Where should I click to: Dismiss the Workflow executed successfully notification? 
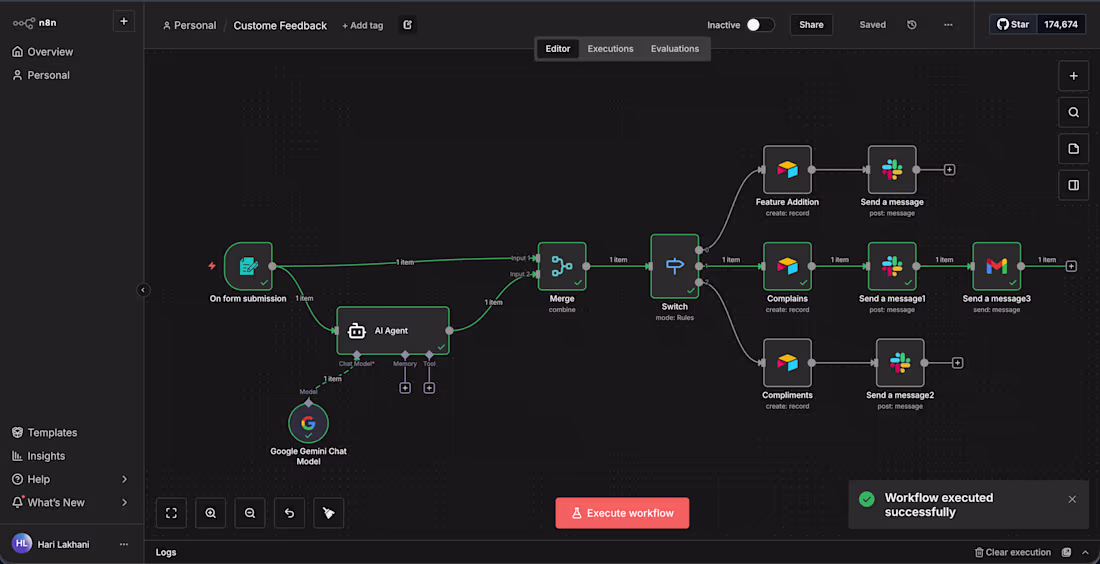coord(1072,499)
